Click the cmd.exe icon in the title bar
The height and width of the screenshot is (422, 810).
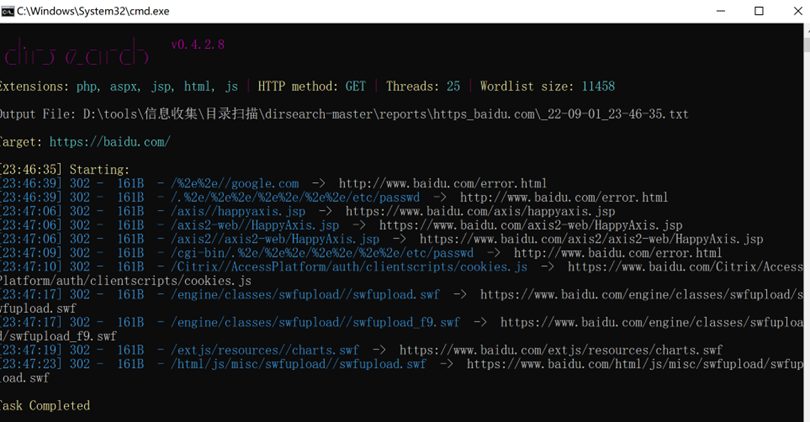click(x=8, y=11)
